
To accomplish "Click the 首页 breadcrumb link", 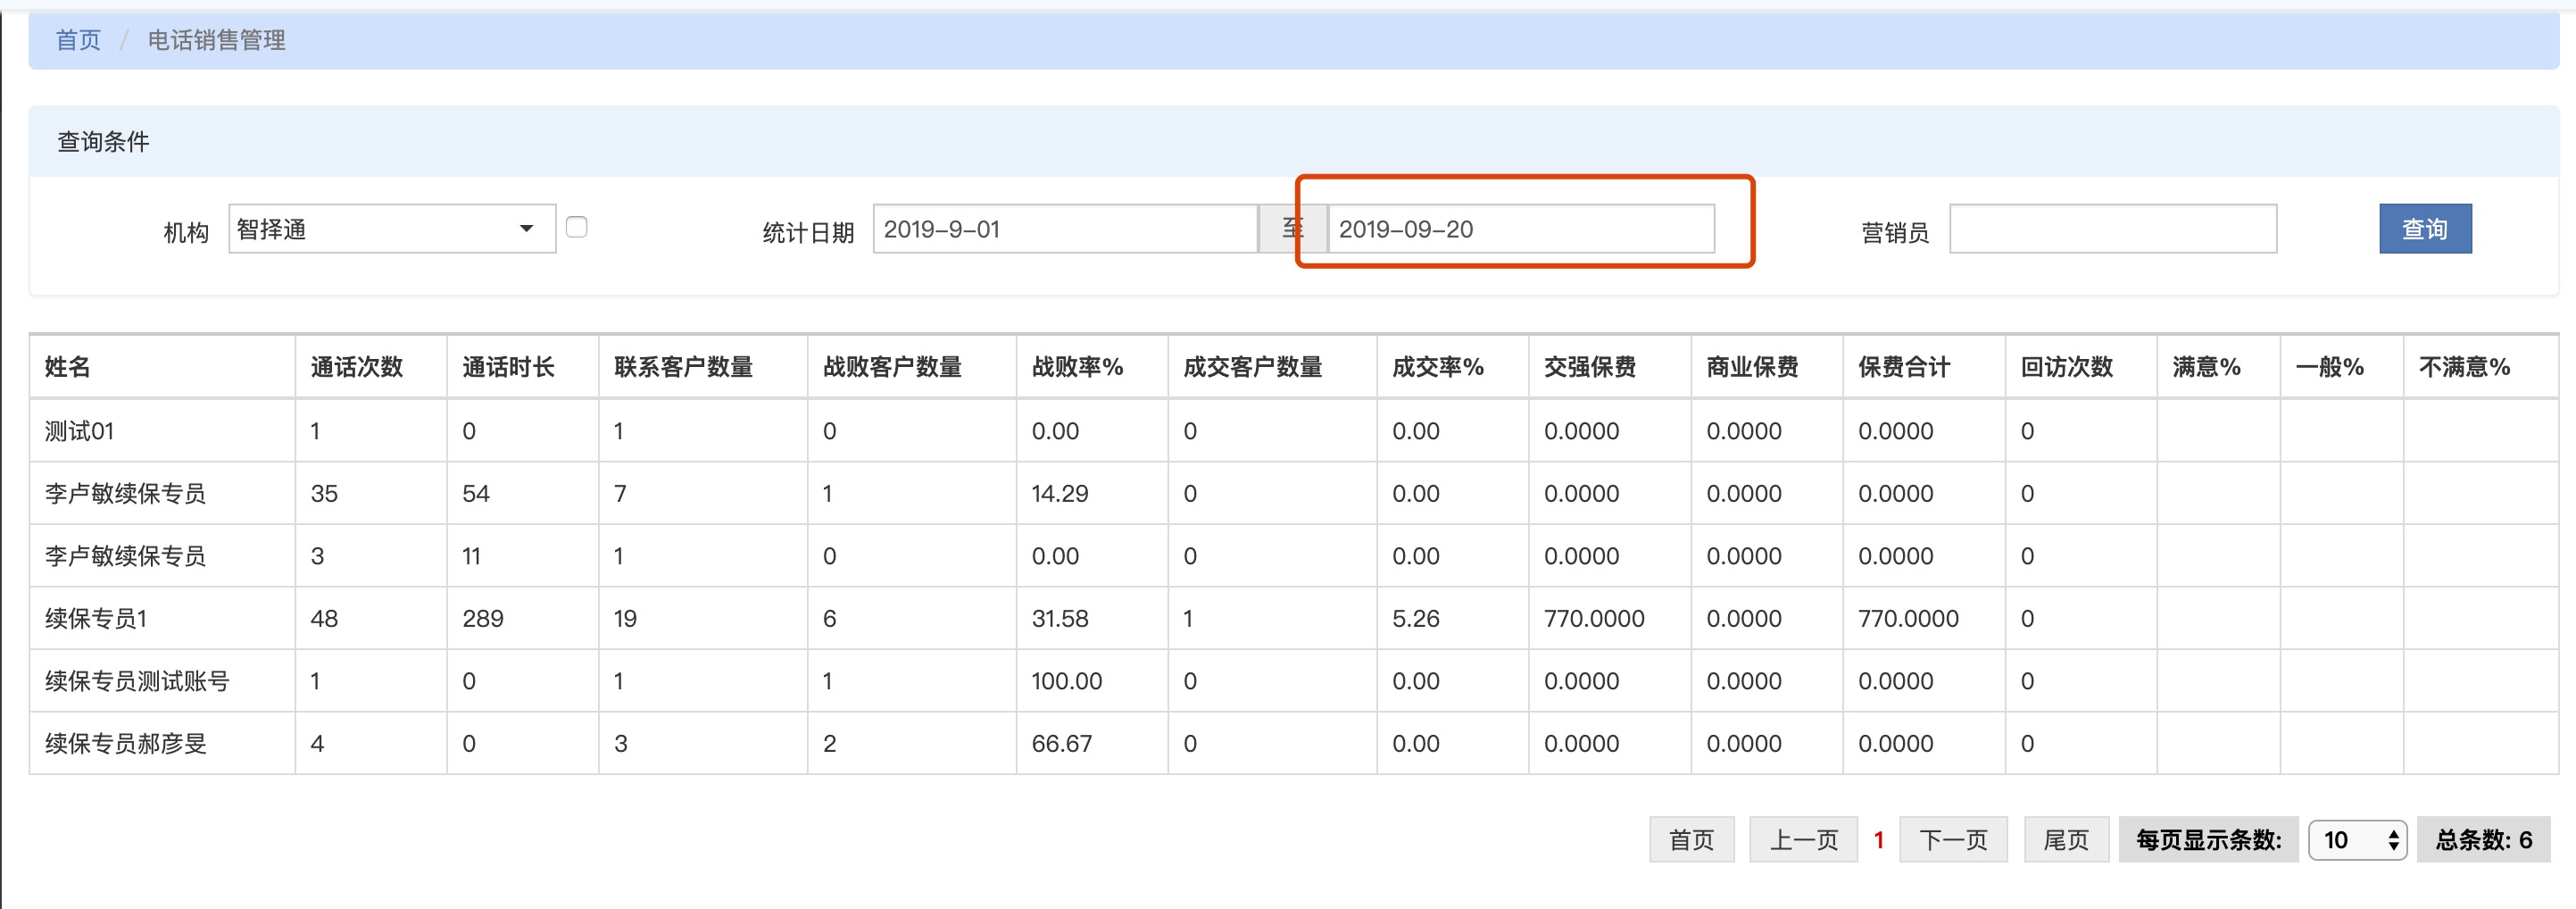I will 78,40.
